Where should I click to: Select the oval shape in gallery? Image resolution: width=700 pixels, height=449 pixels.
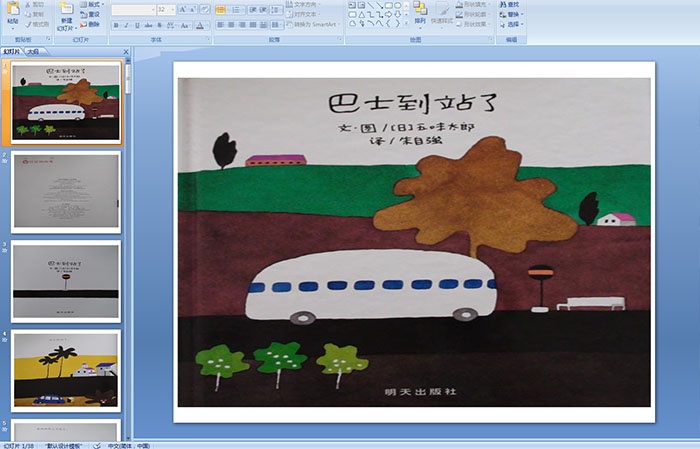pos(397,5)
